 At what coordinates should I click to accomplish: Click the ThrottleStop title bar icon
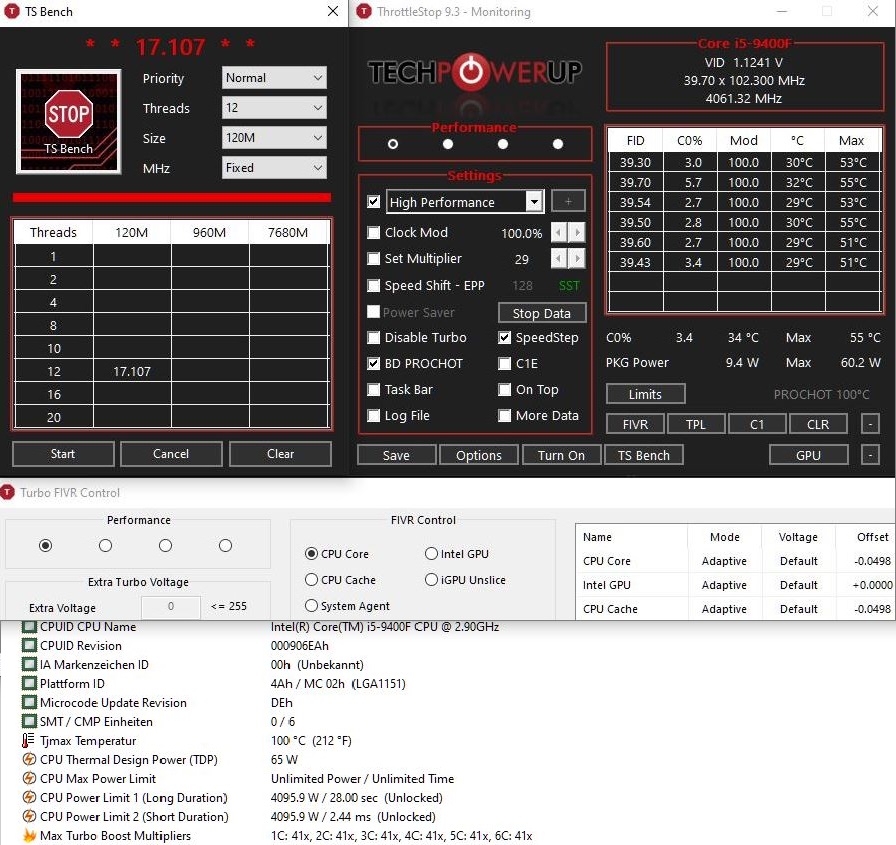click(363, 11)
